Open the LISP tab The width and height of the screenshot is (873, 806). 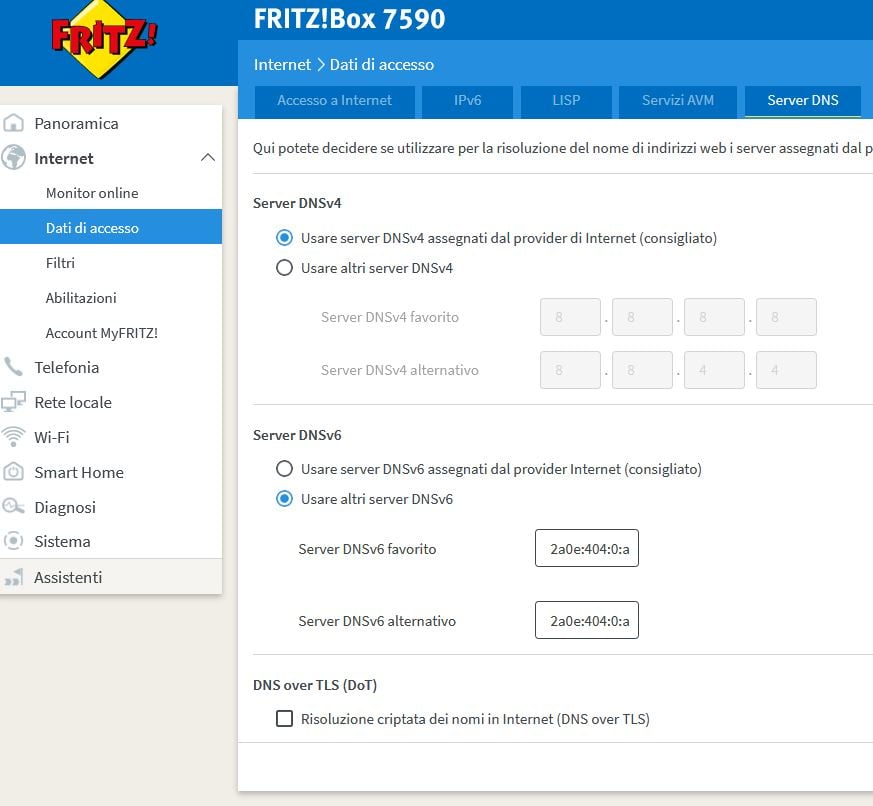click(x=566, y=101)
